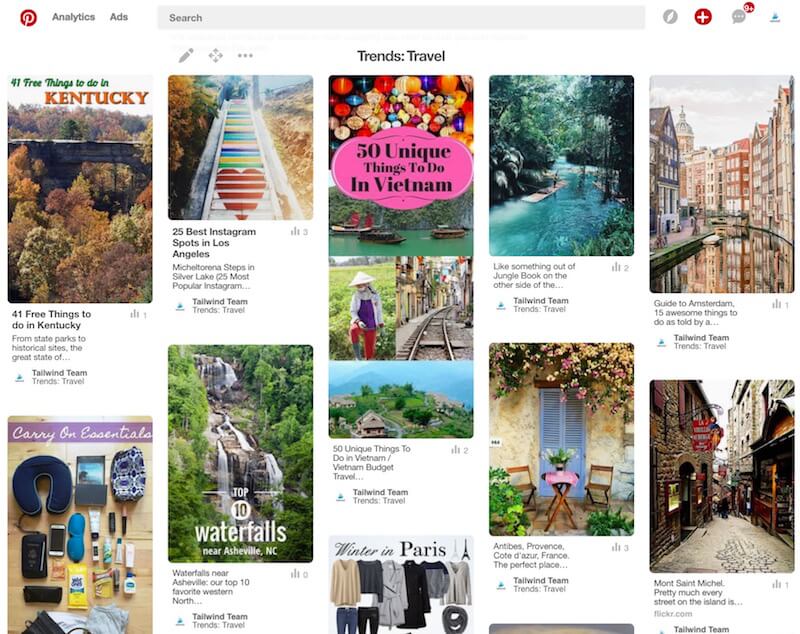
Task: Click stats icon on Jungle Book pin
Action: click(x=616, y=267)
